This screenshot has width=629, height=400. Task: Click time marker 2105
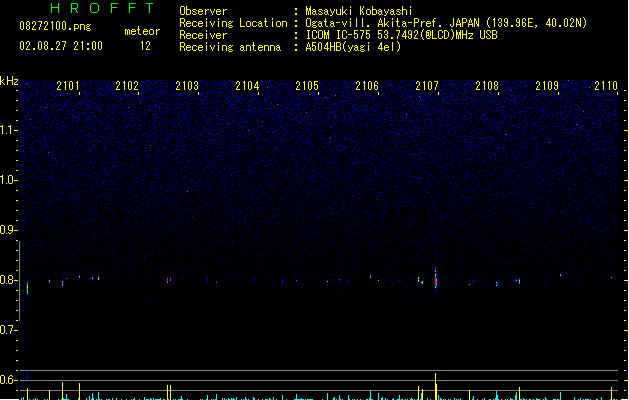click(x=307, y=86)
